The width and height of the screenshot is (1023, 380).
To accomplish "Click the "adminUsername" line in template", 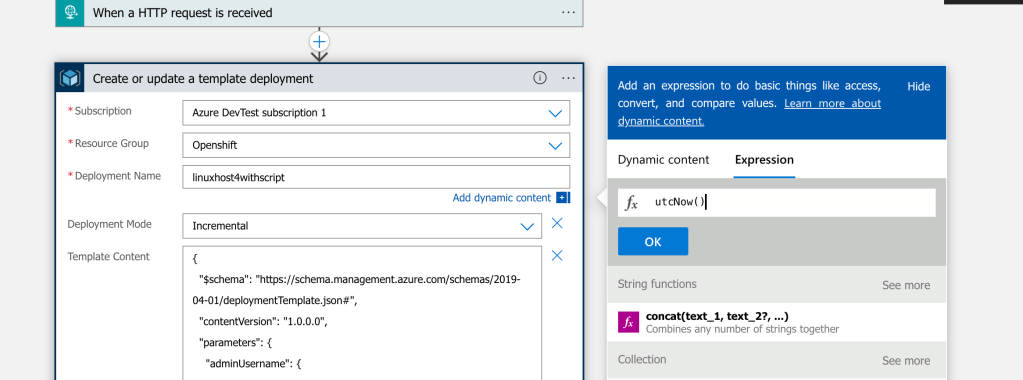I will 253,364.
